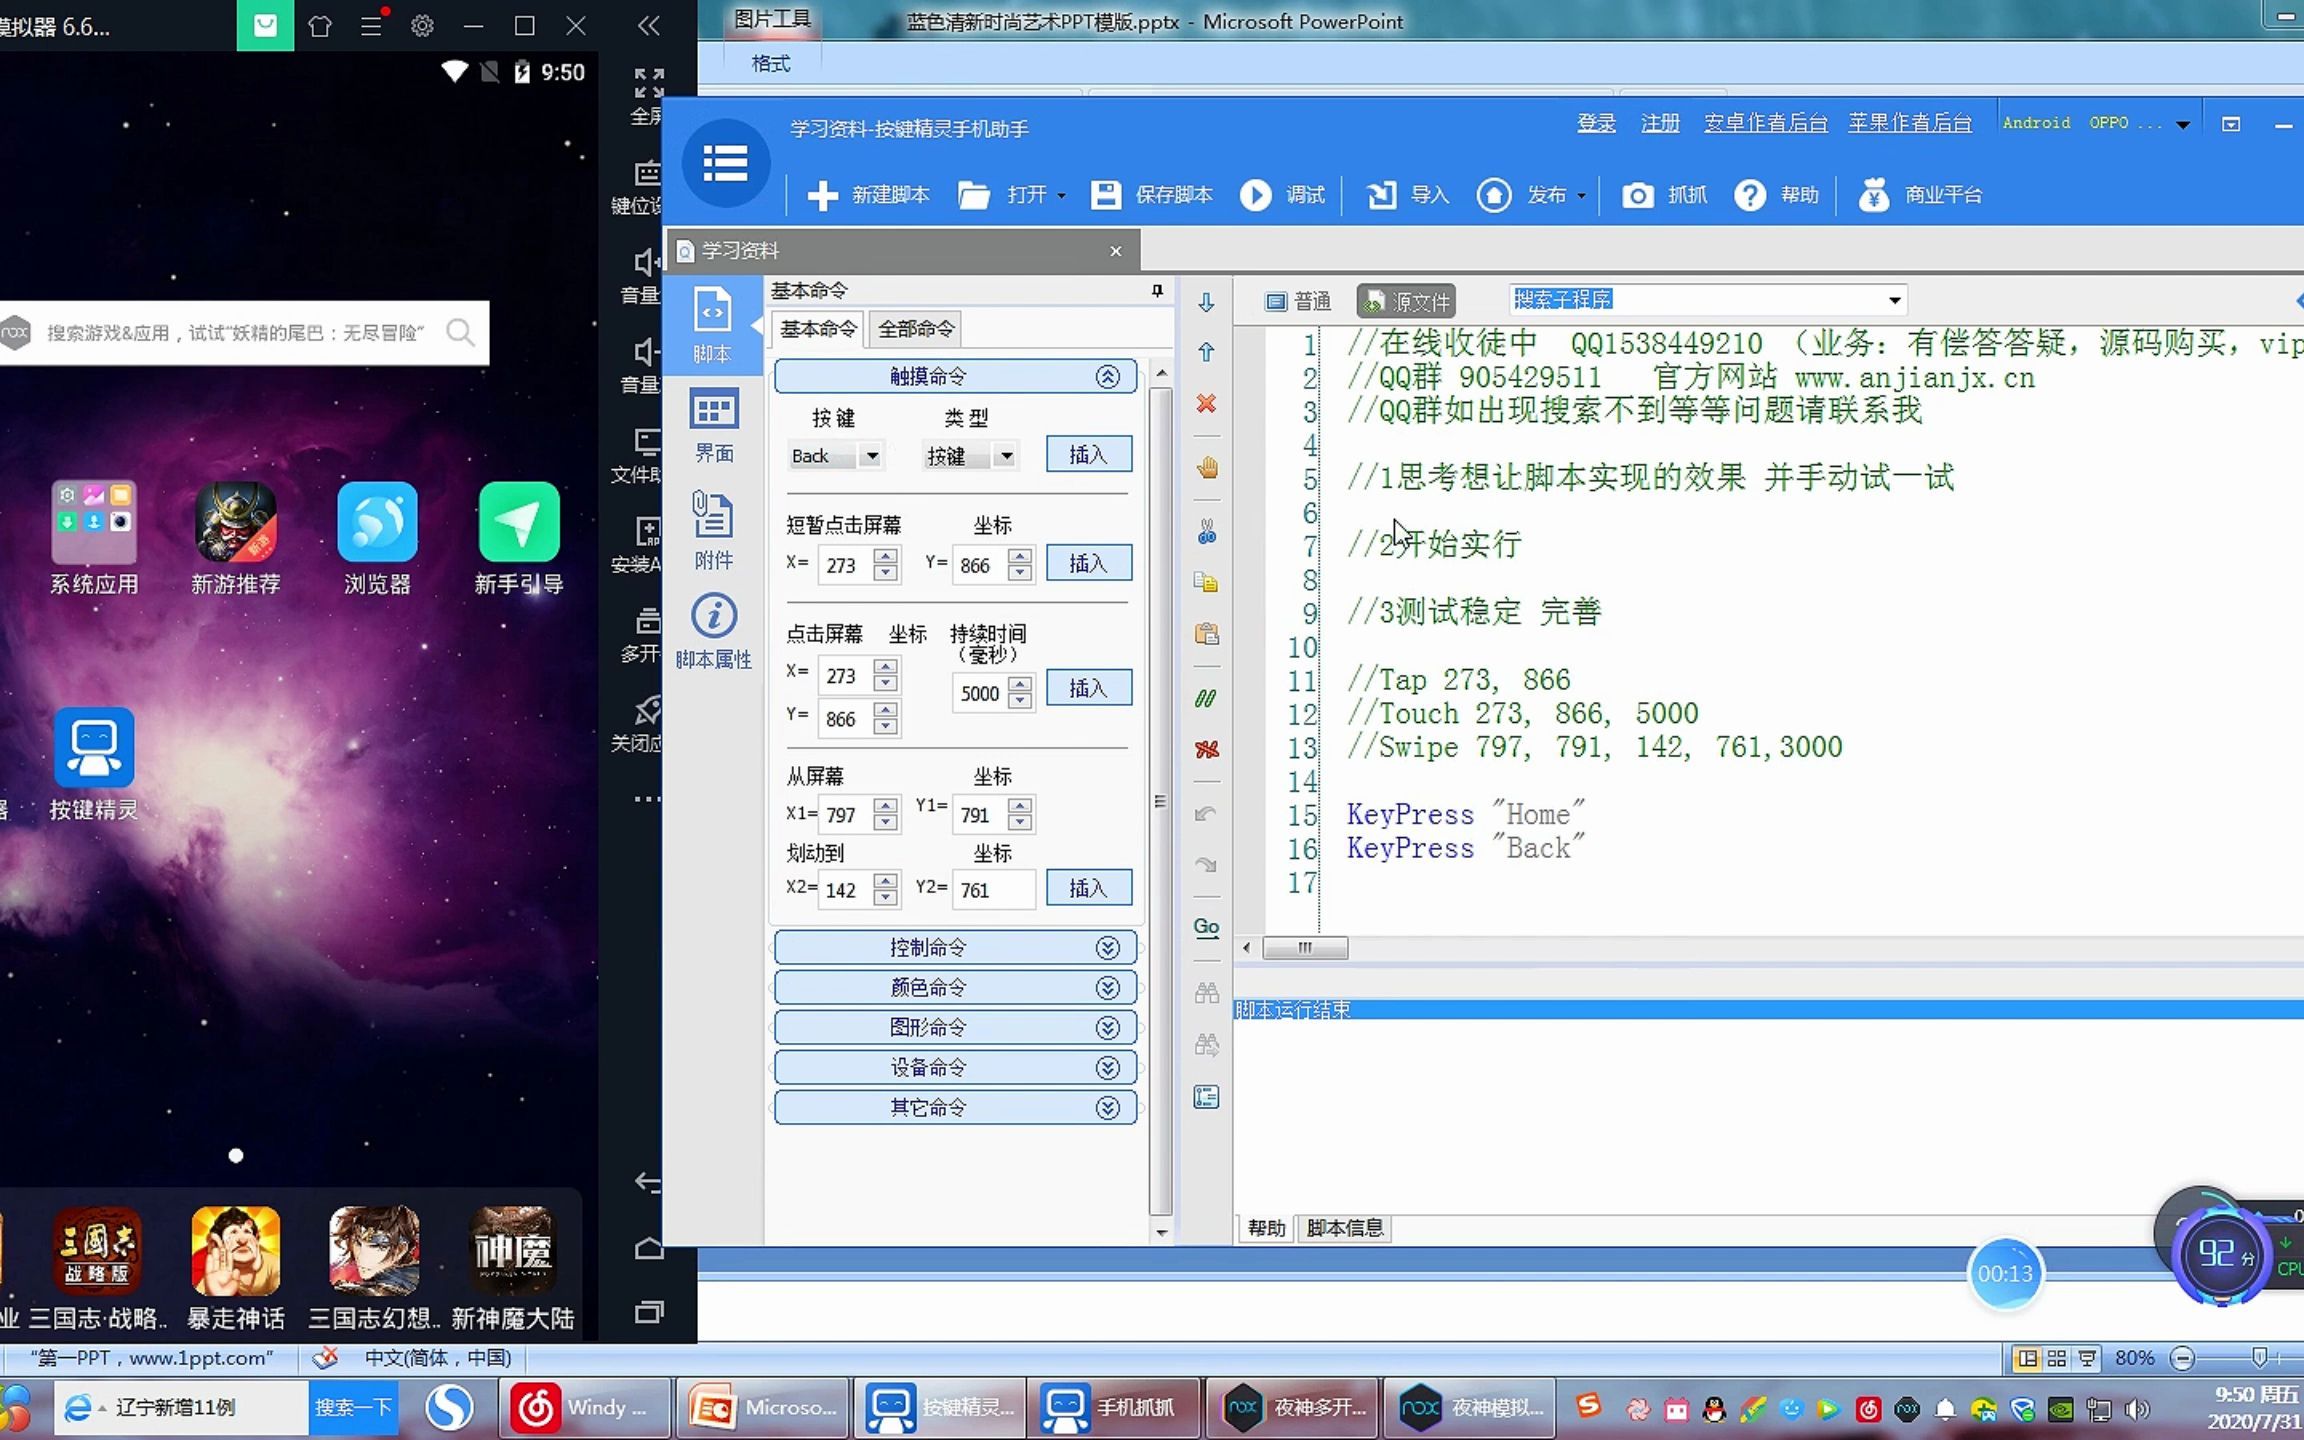Open the 附件 attachments sidebar icon
This screenshot has width=2304, height=1440.
pos(713,517)
